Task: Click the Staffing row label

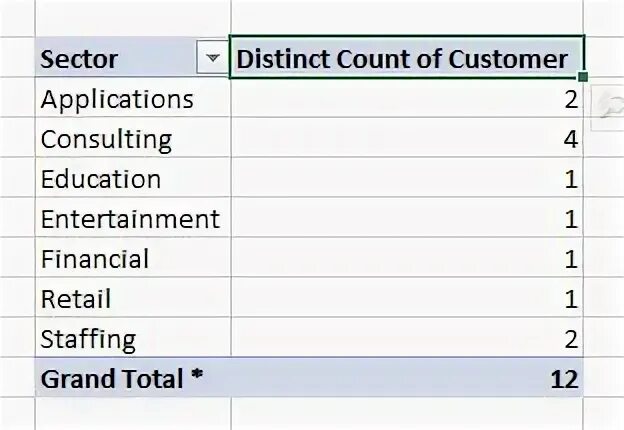Action: [x=88, y=339]
